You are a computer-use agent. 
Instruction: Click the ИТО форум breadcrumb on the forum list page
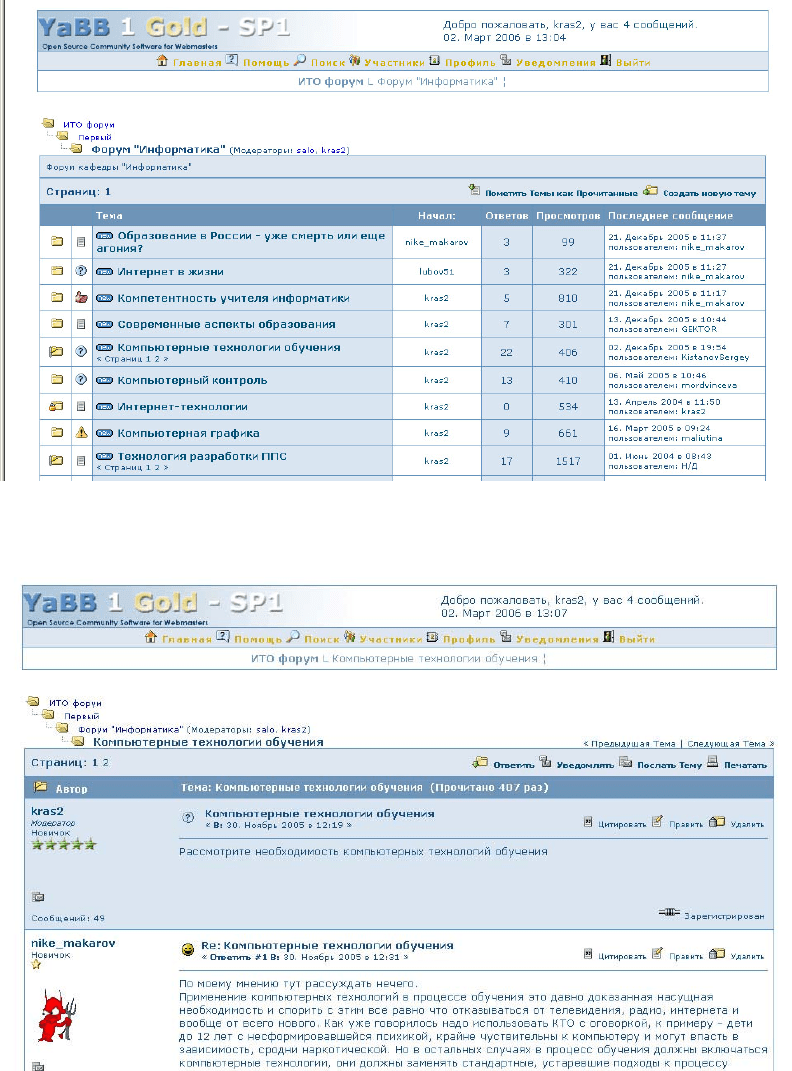coord(89,125)
